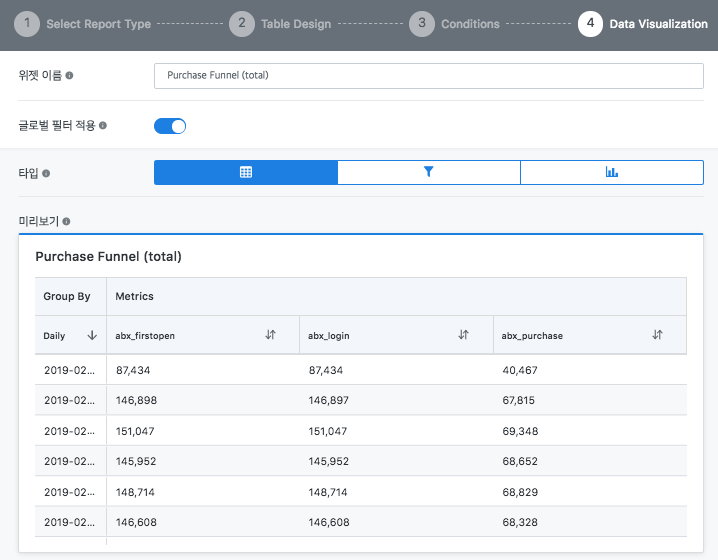
Task: Toggle the global filter switch off
Action: 170,126
